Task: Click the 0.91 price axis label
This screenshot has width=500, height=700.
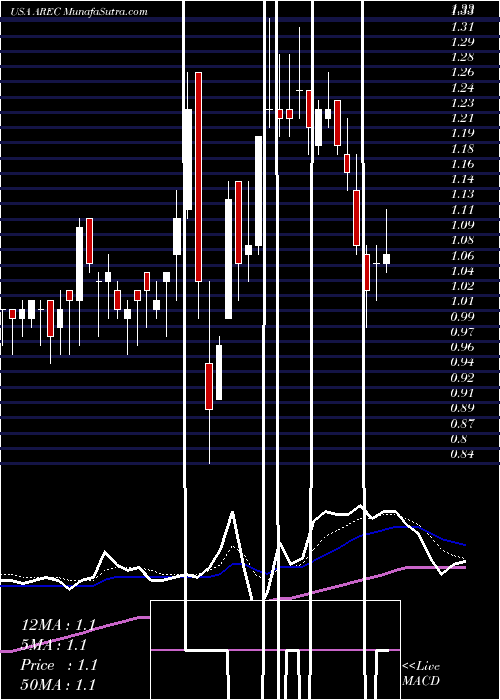Action: (x=462, y=393)
